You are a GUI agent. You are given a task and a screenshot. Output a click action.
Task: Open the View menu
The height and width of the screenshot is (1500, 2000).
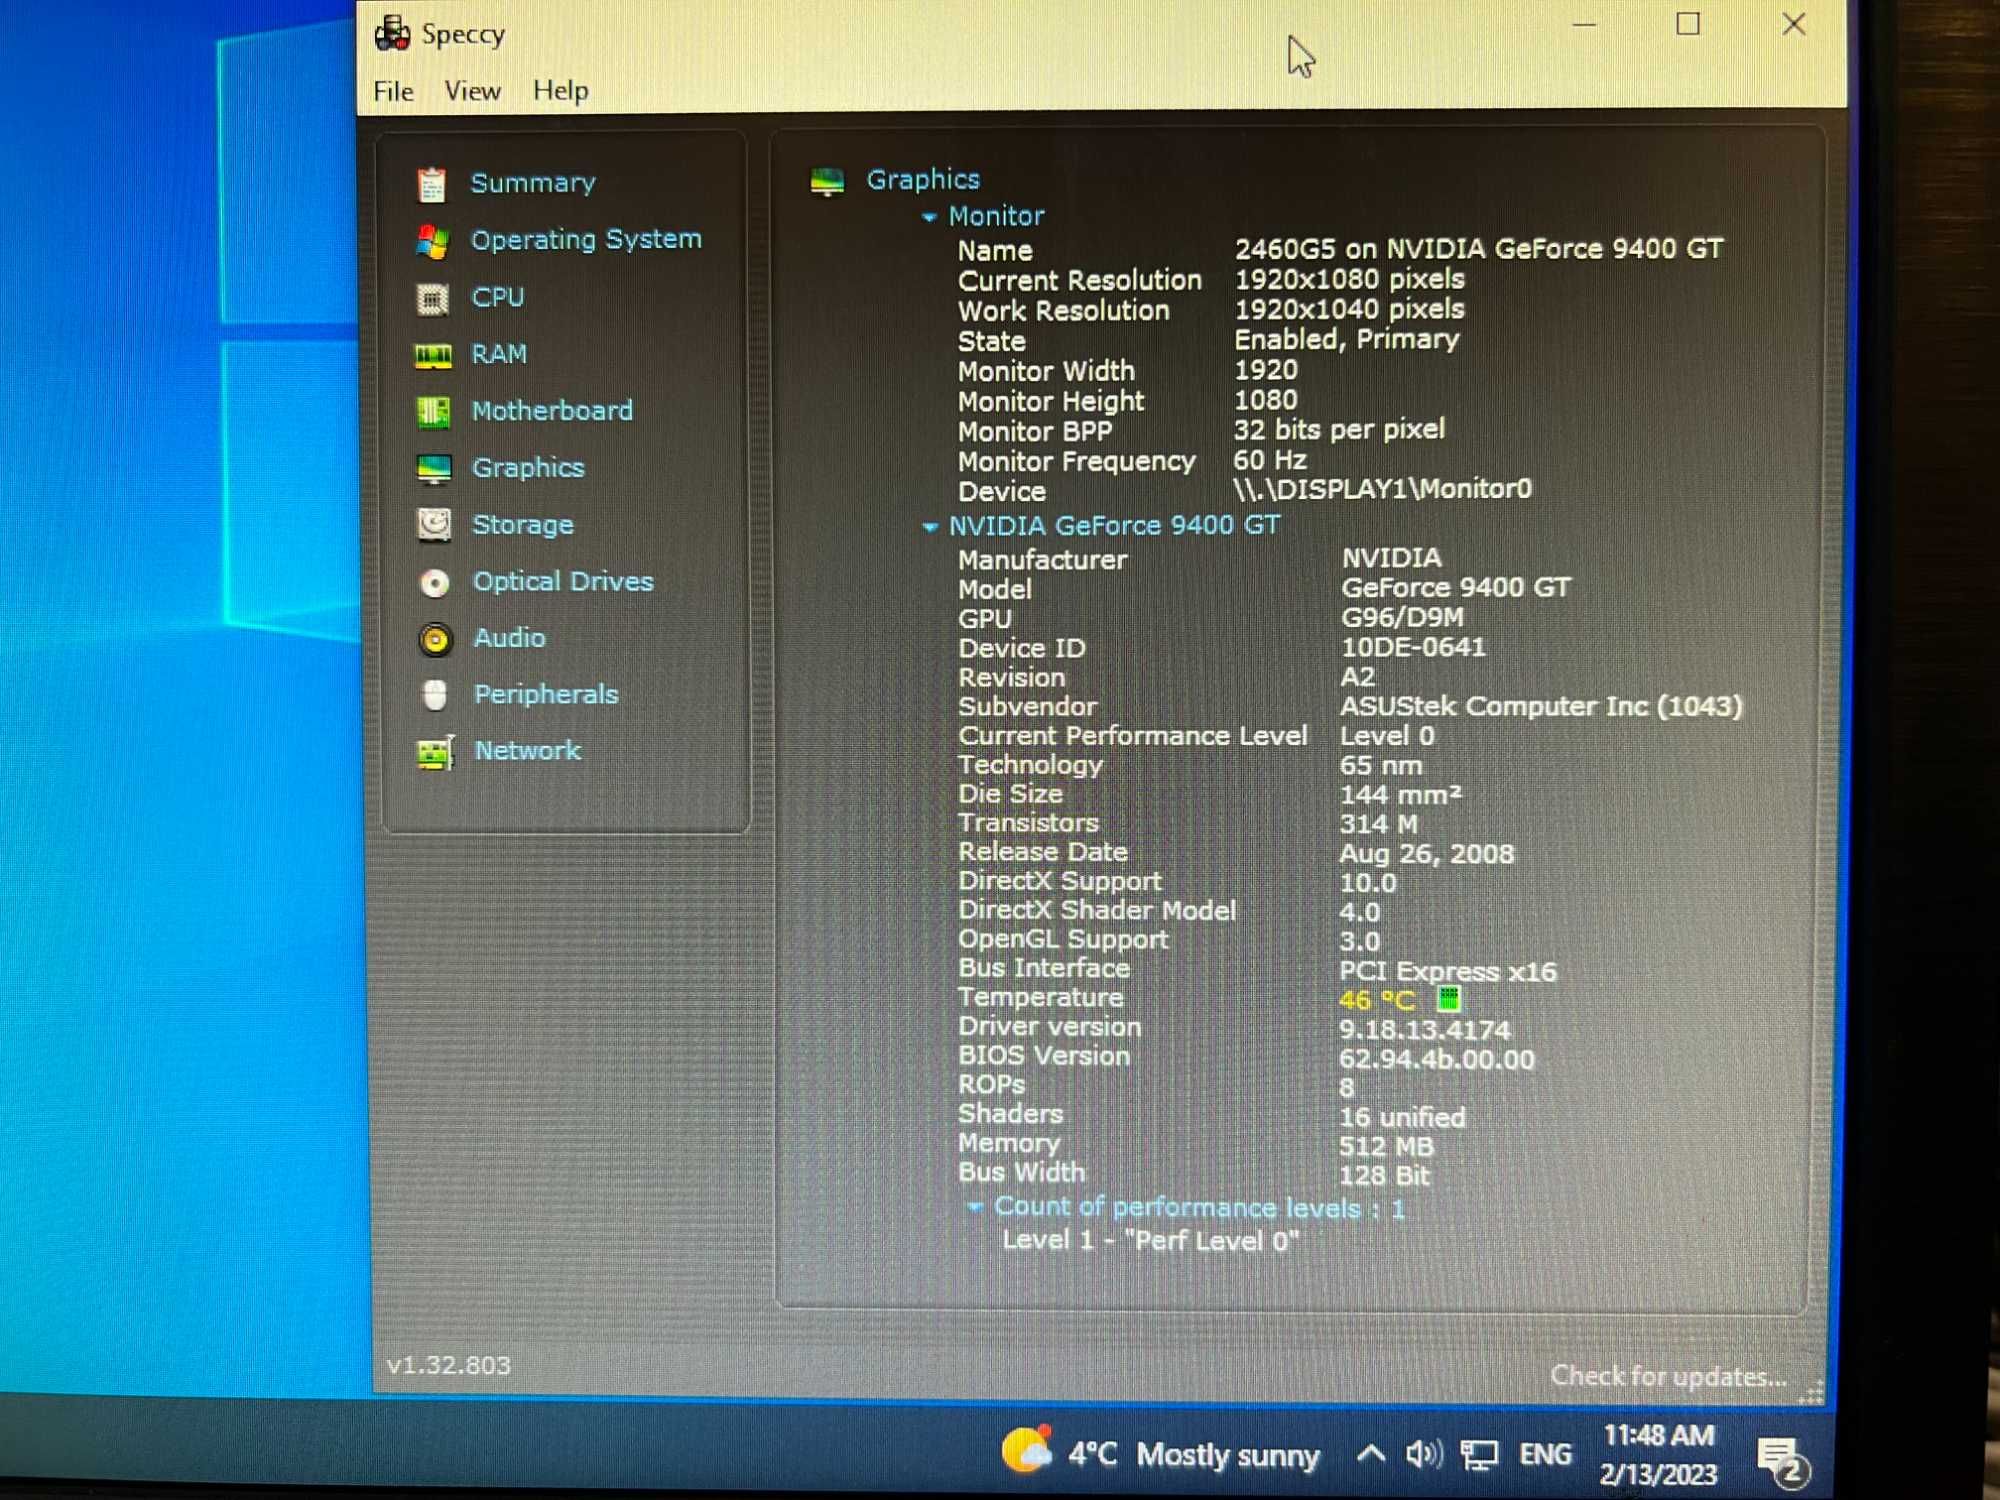tap(471, 90)
